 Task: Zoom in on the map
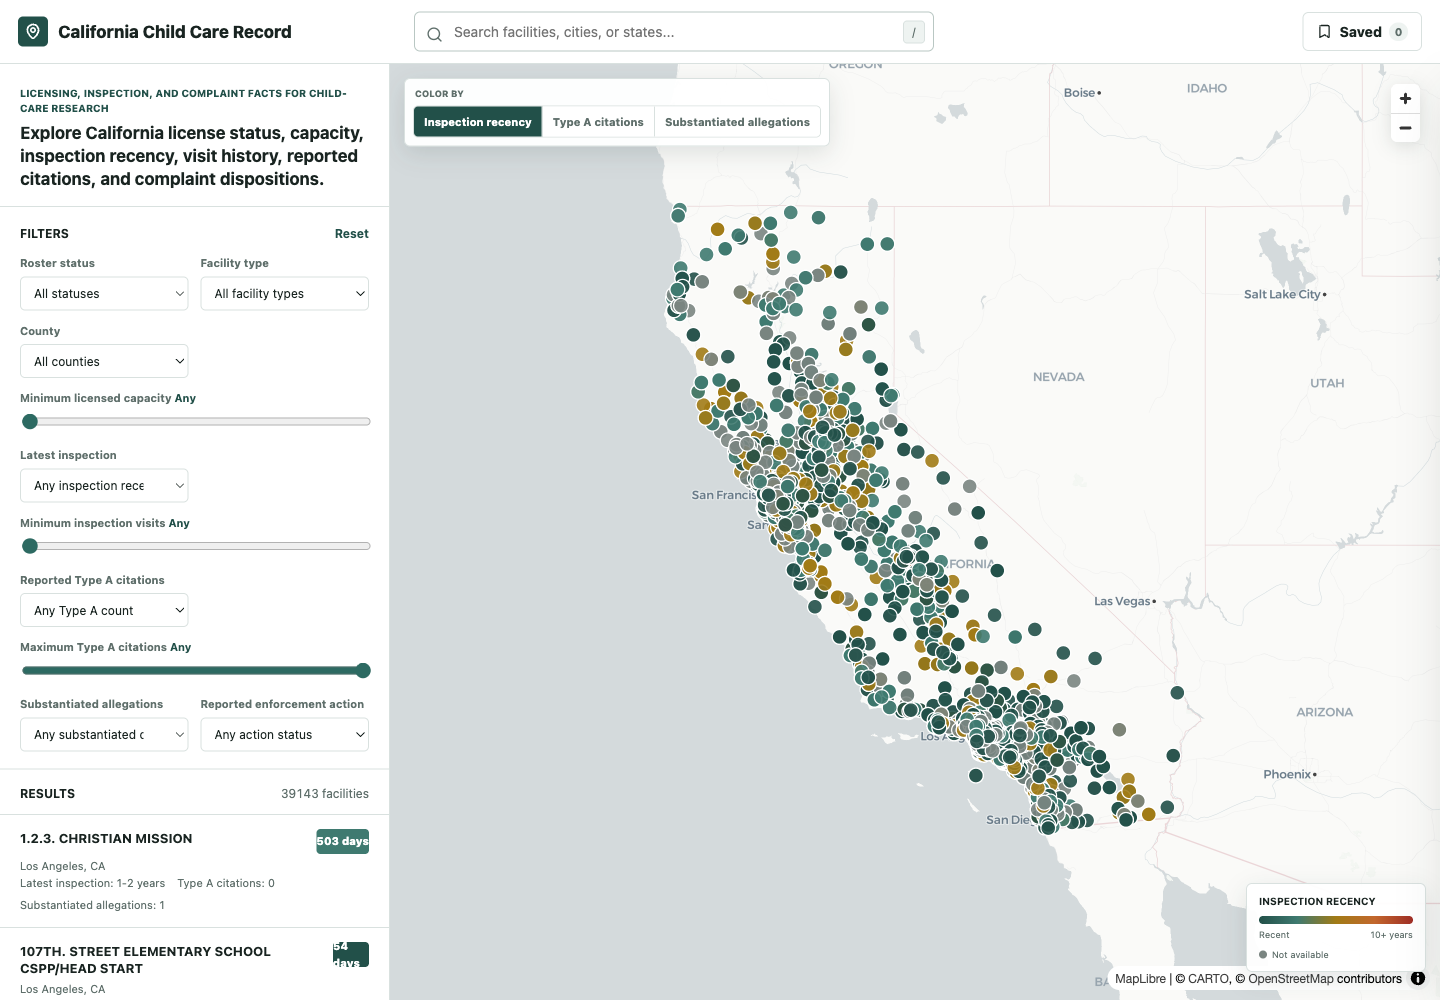tap(1405, 98)
